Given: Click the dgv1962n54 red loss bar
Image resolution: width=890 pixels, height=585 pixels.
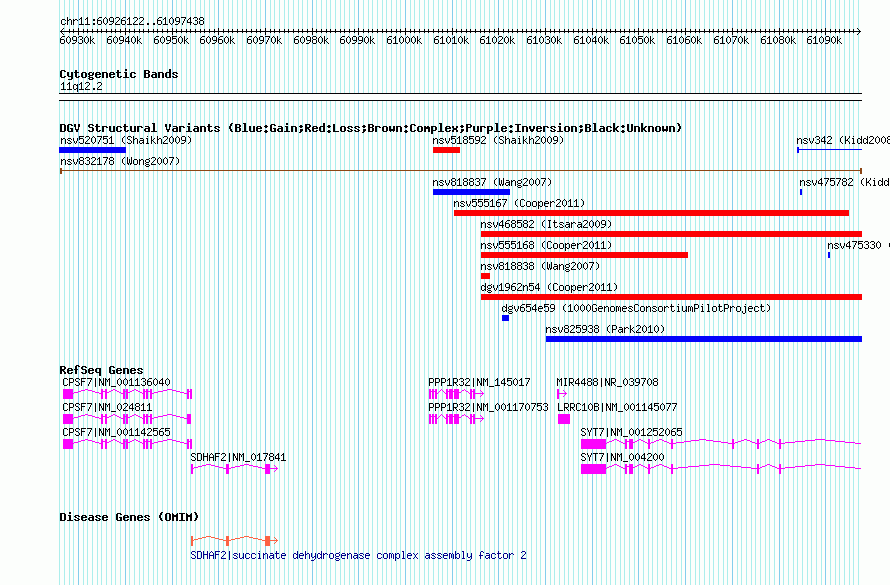Looking at the screenshot, I should coord(671,297).
